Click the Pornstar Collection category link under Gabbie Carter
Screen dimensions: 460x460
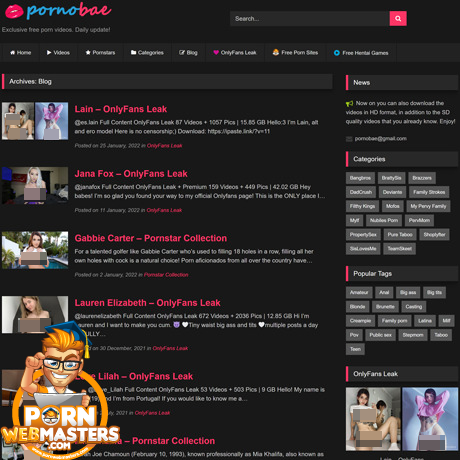tap(166, 275)
